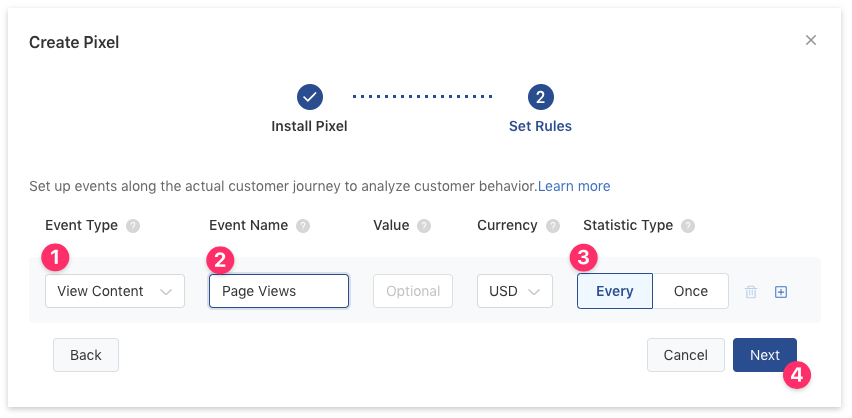
Task: Click the Value help icon
Action: (x=424, y=226)
